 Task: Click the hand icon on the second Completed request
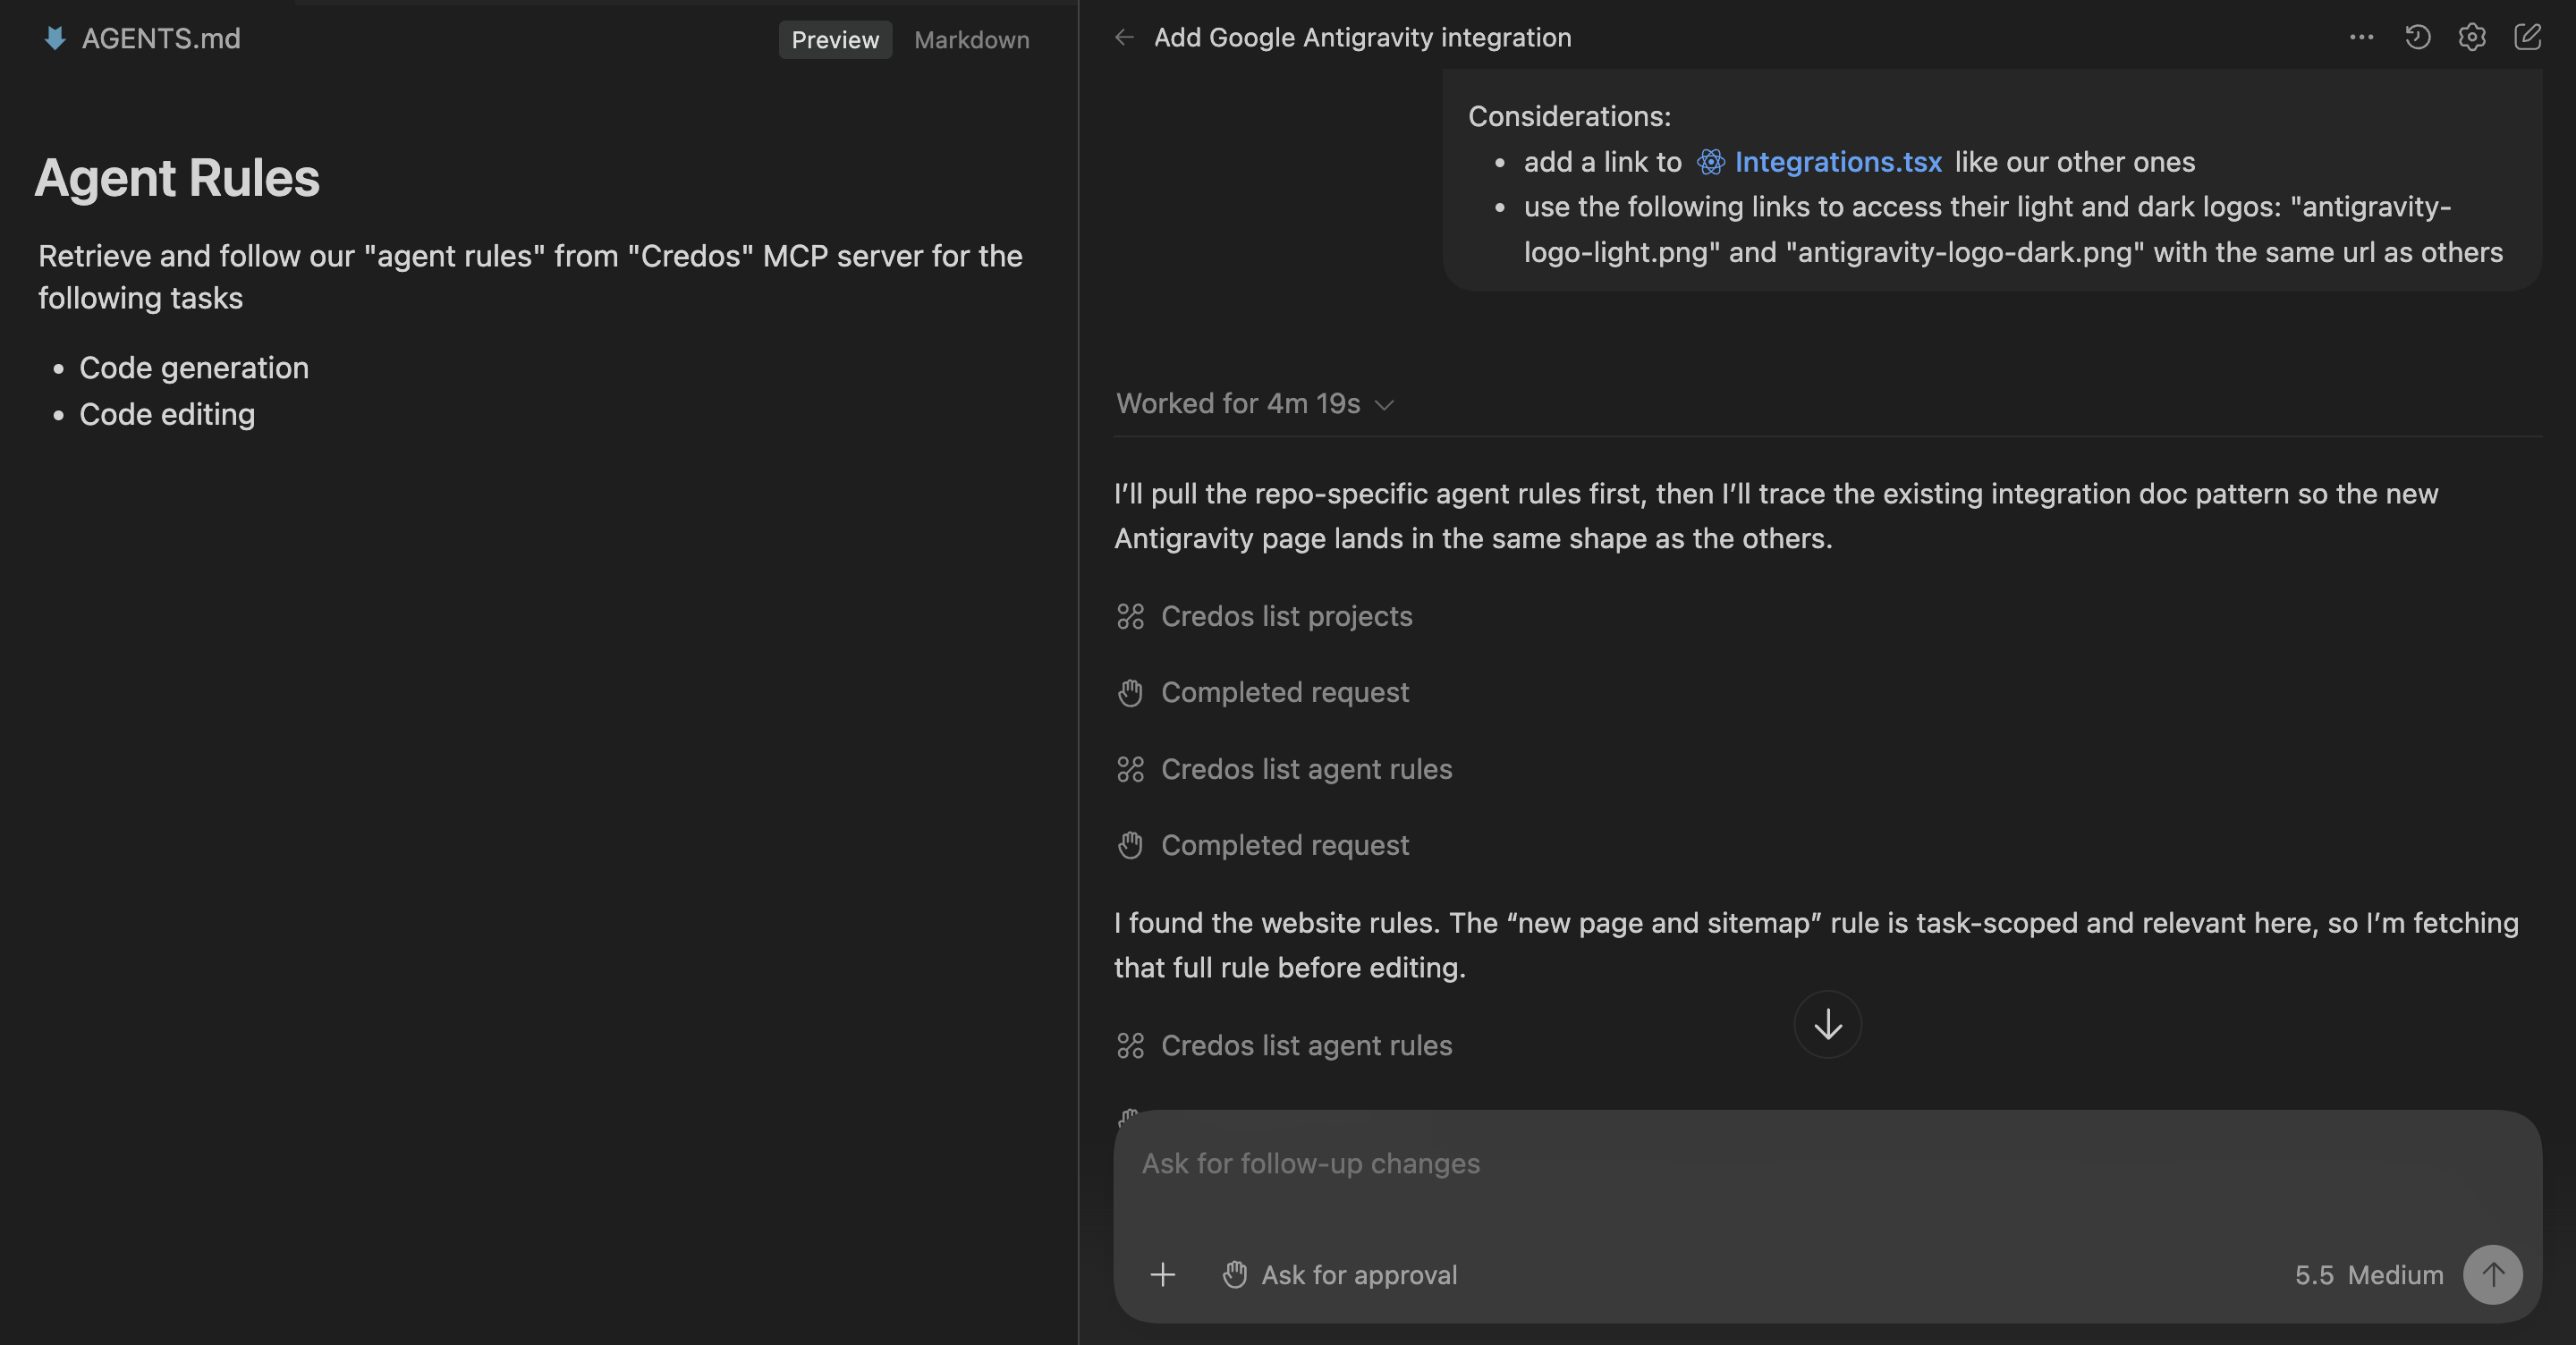(x=1130, y=846)
